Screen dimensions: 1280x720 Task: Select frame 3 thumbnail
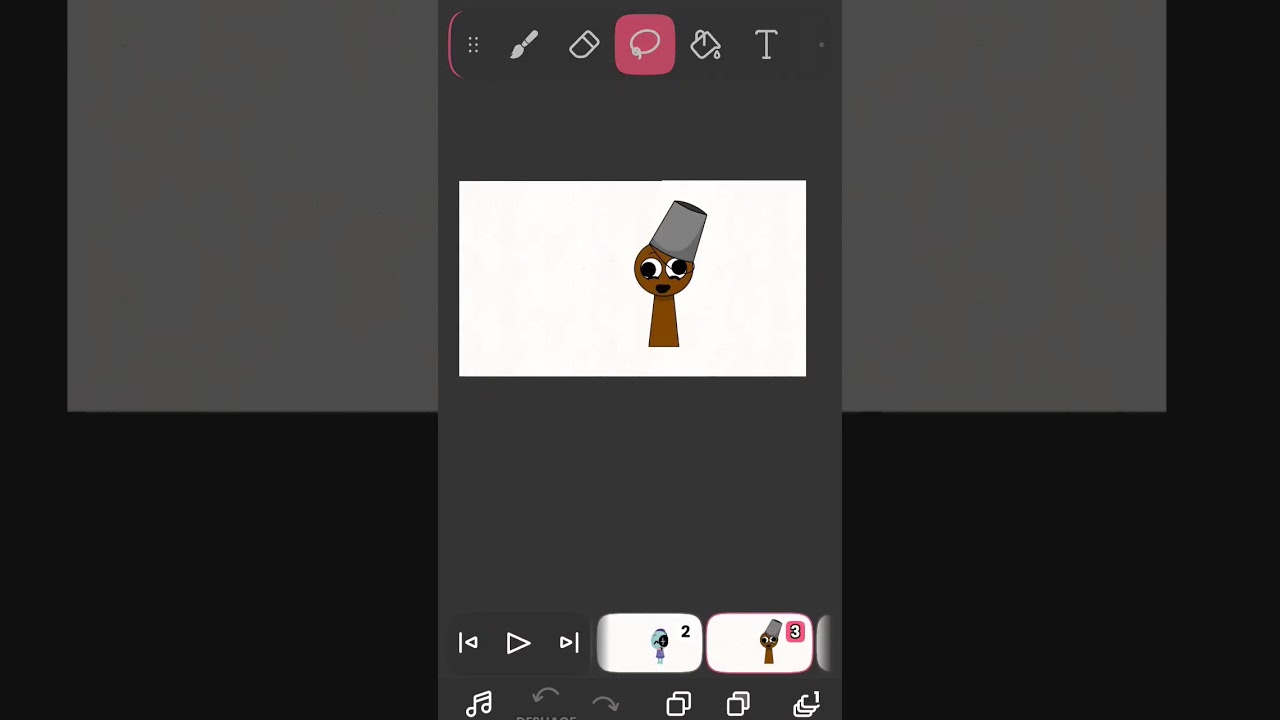(x=759, y=643)
